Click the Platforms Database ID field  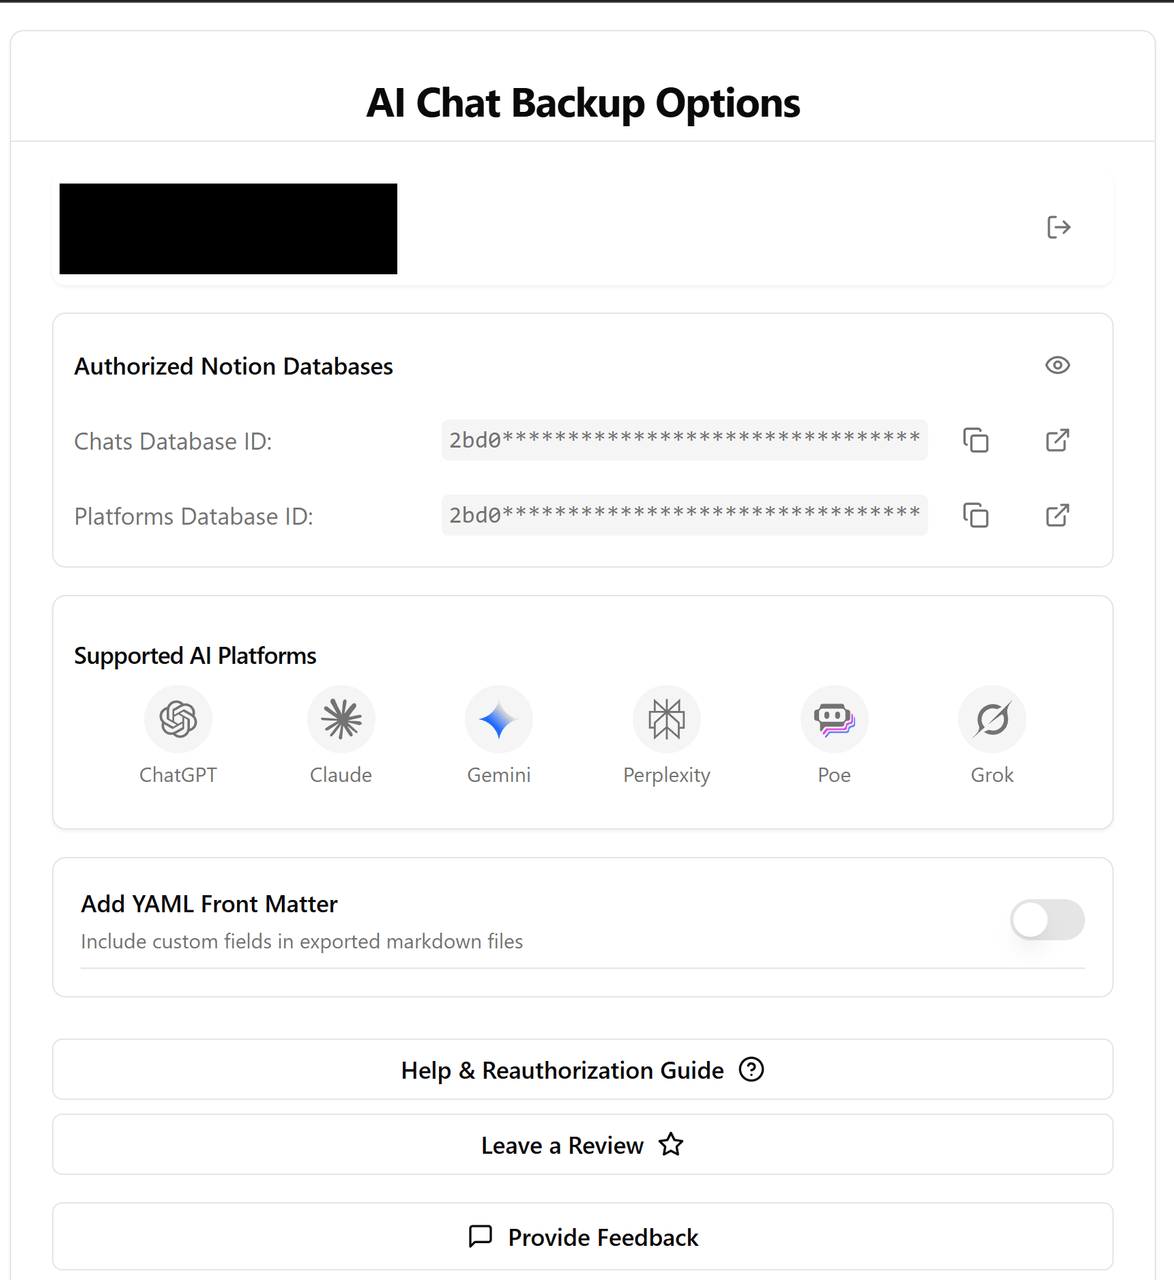[x=685, y=515]
